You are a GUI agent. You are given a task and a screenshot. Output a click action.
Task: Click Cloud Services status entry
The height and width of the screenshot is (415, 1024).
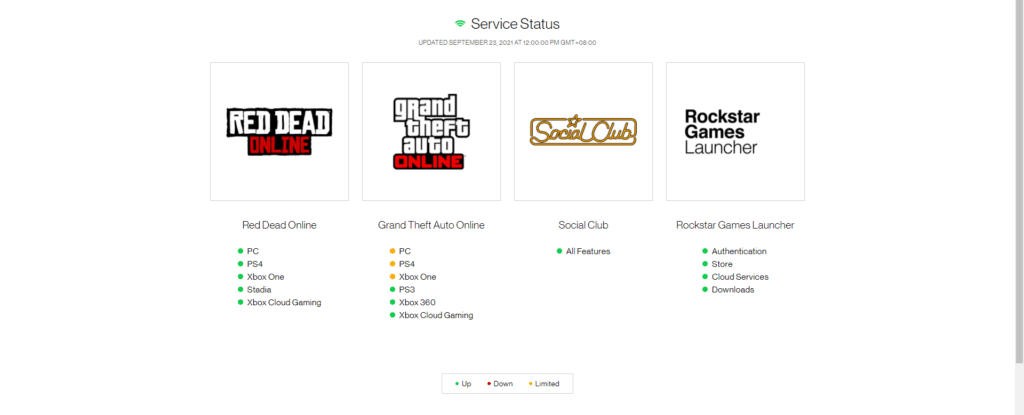pyautogui.click(x=739, y=277)
